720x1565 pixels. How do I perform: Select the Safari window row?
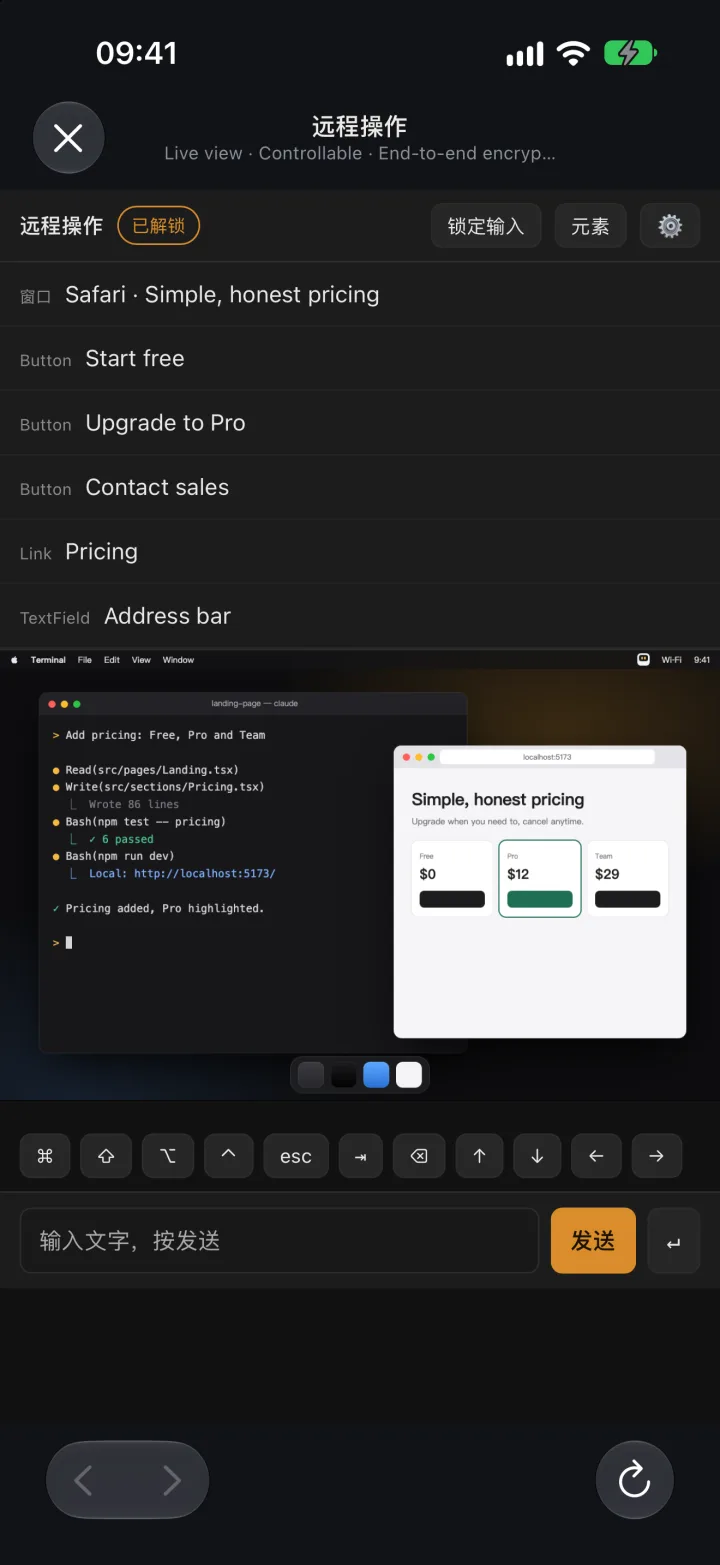click(360, 295)
